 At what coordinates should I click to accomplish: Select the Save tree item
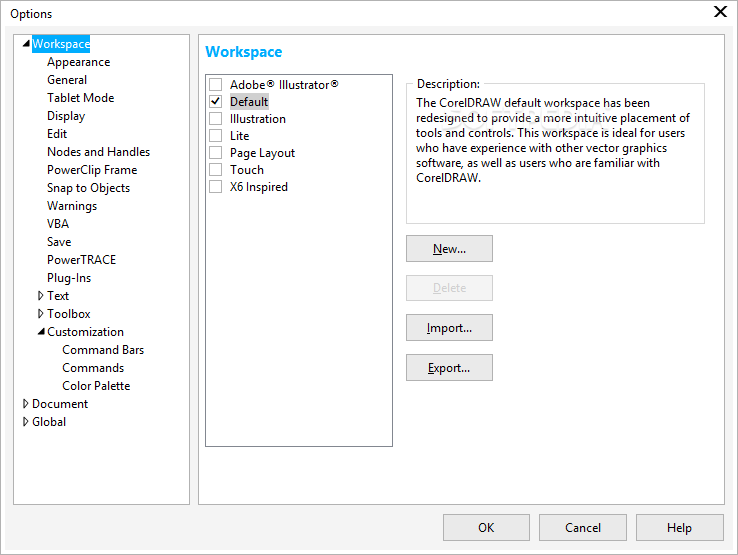[x=59, y=242]
